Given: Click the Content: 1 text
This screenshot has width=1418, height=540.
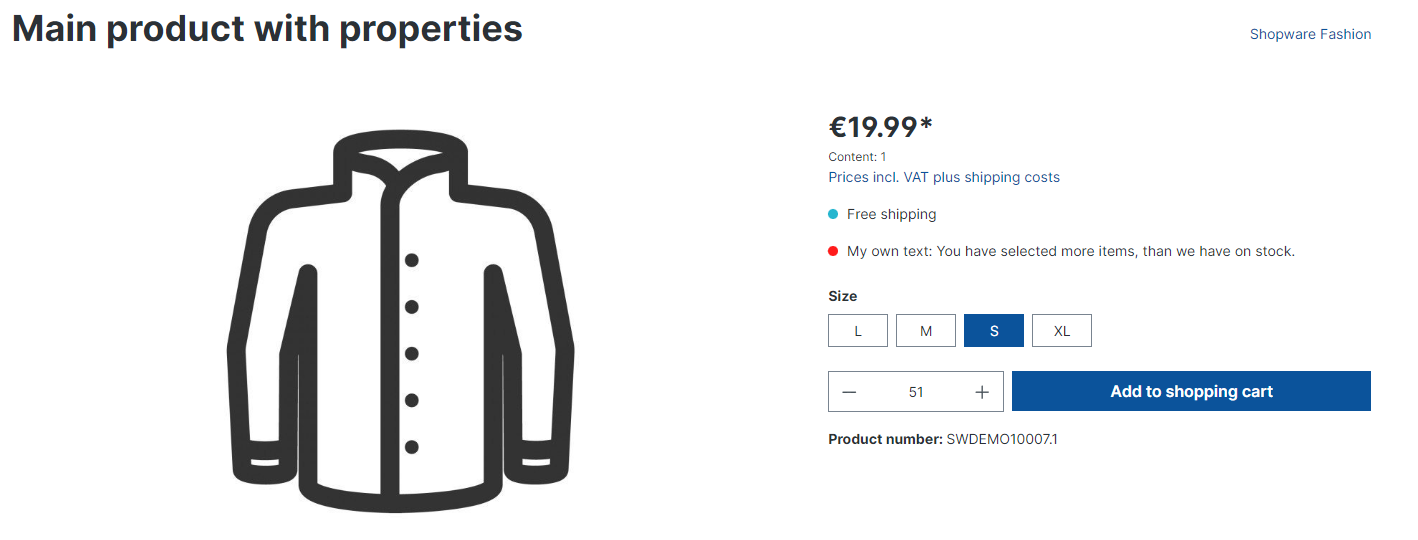Looking at the screenshot, I should (x=857, y=157).
